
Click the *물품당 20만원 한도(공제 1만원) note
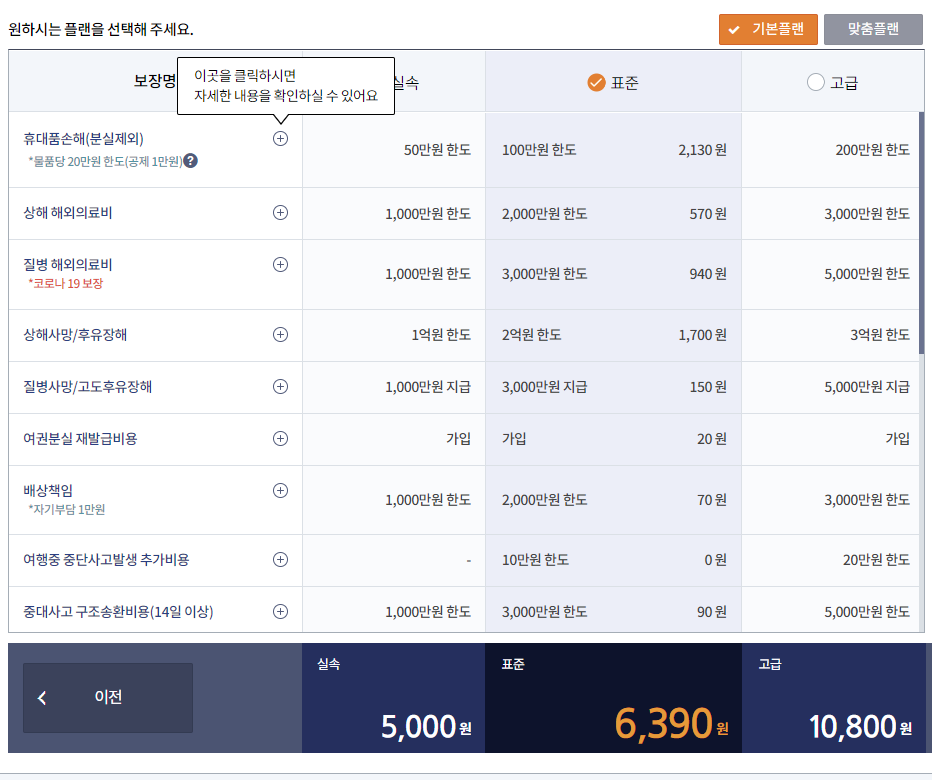[105, 161]
